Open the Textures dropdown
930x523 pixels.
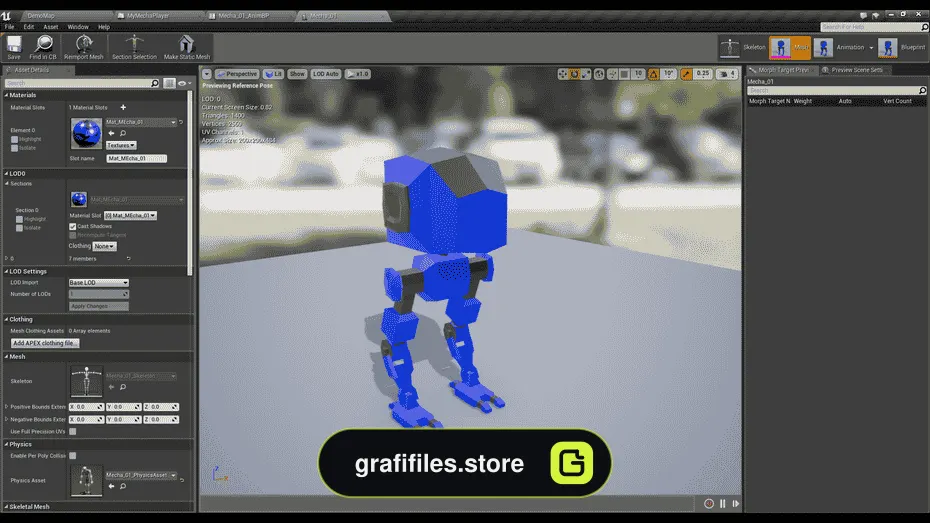click(121, 145)
